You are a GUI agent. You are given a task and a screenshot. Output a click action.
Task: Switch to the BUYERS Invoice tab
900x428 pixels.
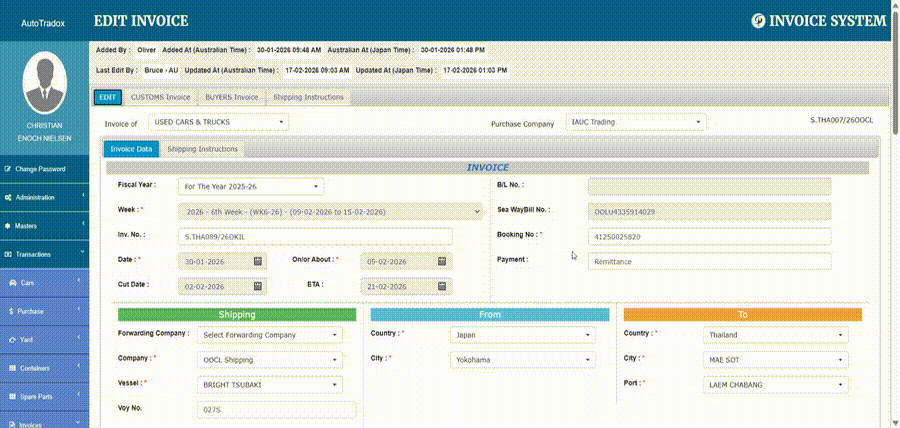coord(232,98)
